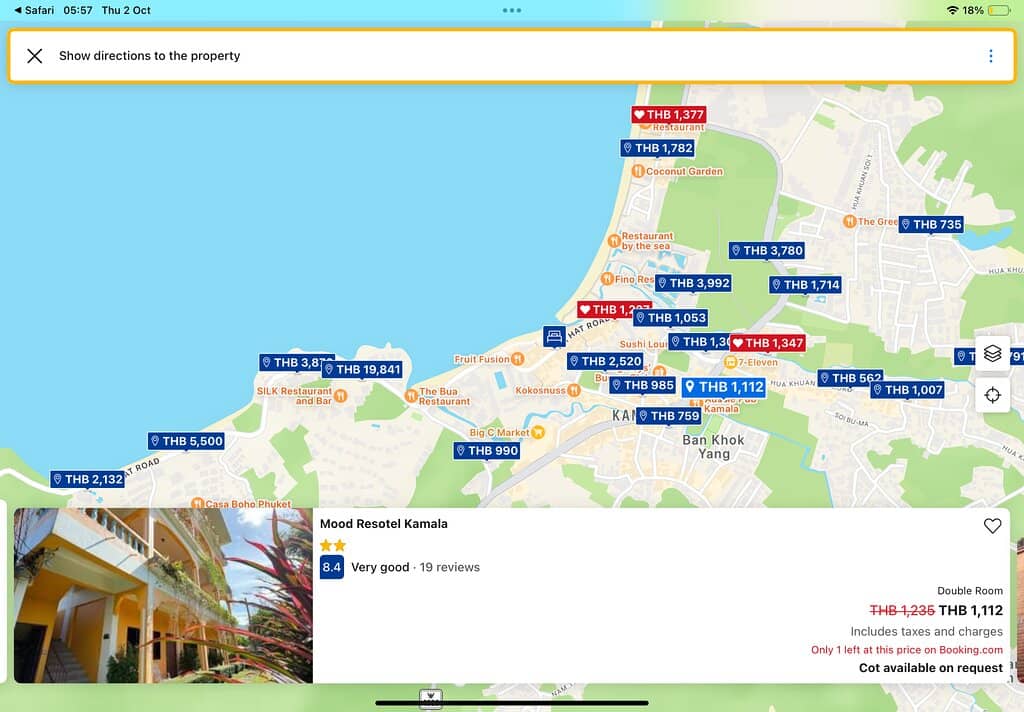Open Mood Resotel Kamala property title
The width and height of the screenshot is (1024, 712).
(384, 524)
